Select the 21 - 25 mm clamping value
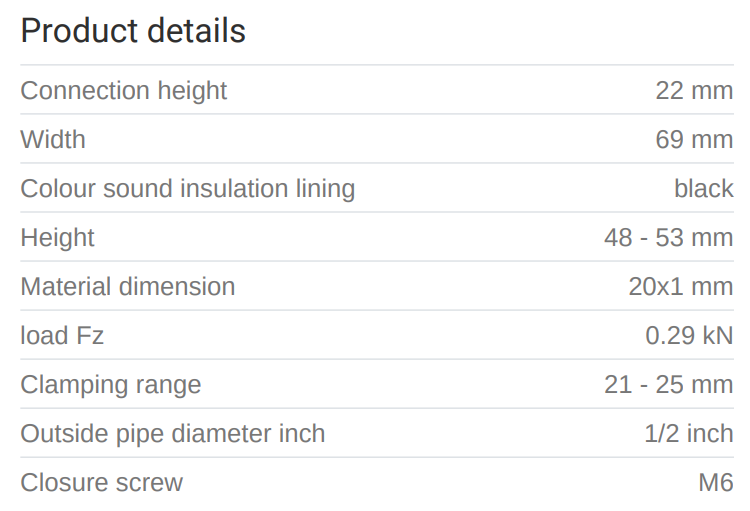The image size is (750, 511). pos(668,384)
